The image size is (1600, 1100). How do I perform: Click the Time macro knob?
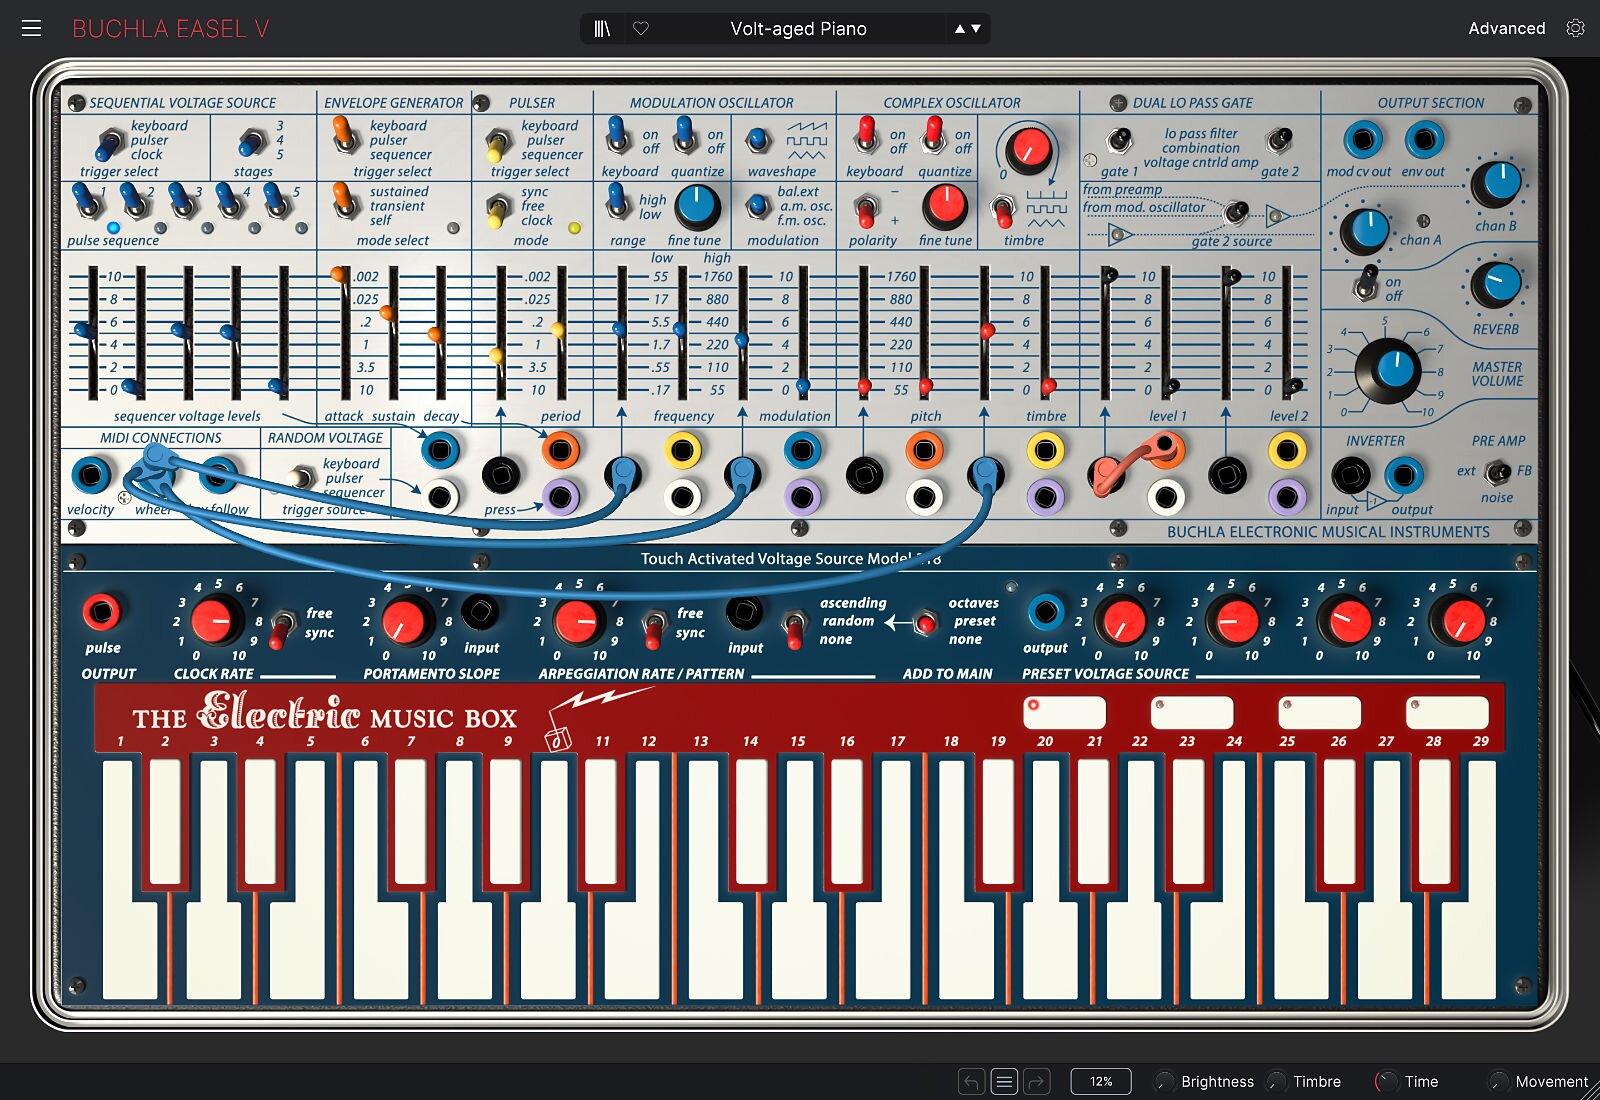[x=1386, y=1081]
